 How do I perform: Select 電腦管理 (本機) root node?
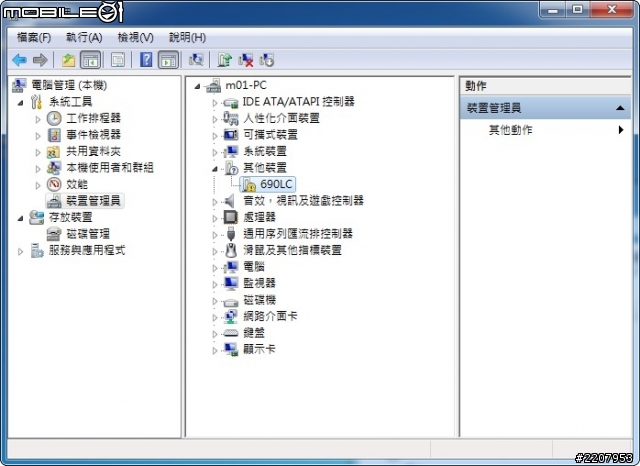coord(69,85)
